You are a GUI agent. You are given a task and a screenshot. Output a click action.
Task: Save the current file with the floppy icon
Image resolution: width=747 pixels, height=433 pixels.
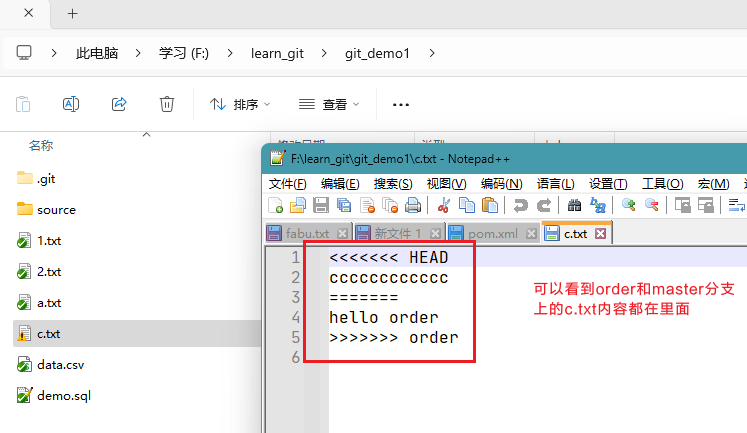coord(321,205)
